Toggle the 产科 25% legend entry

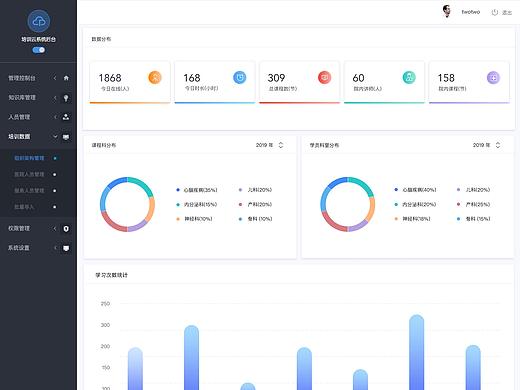[x=474, y=204]
